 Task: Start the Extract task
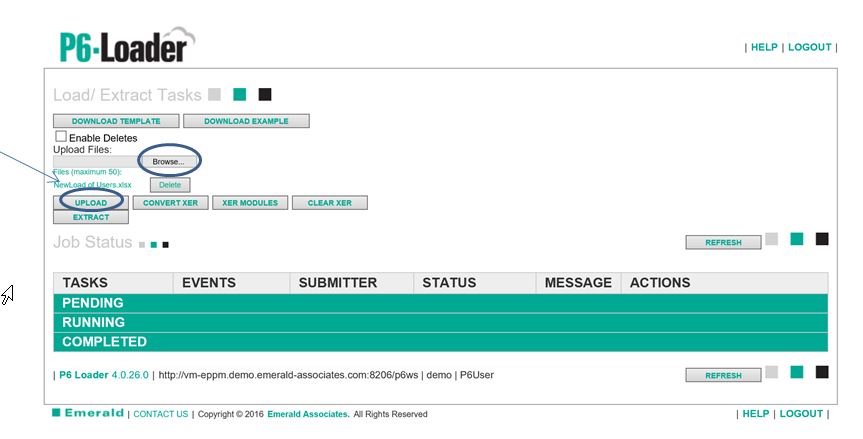(90, 217)
